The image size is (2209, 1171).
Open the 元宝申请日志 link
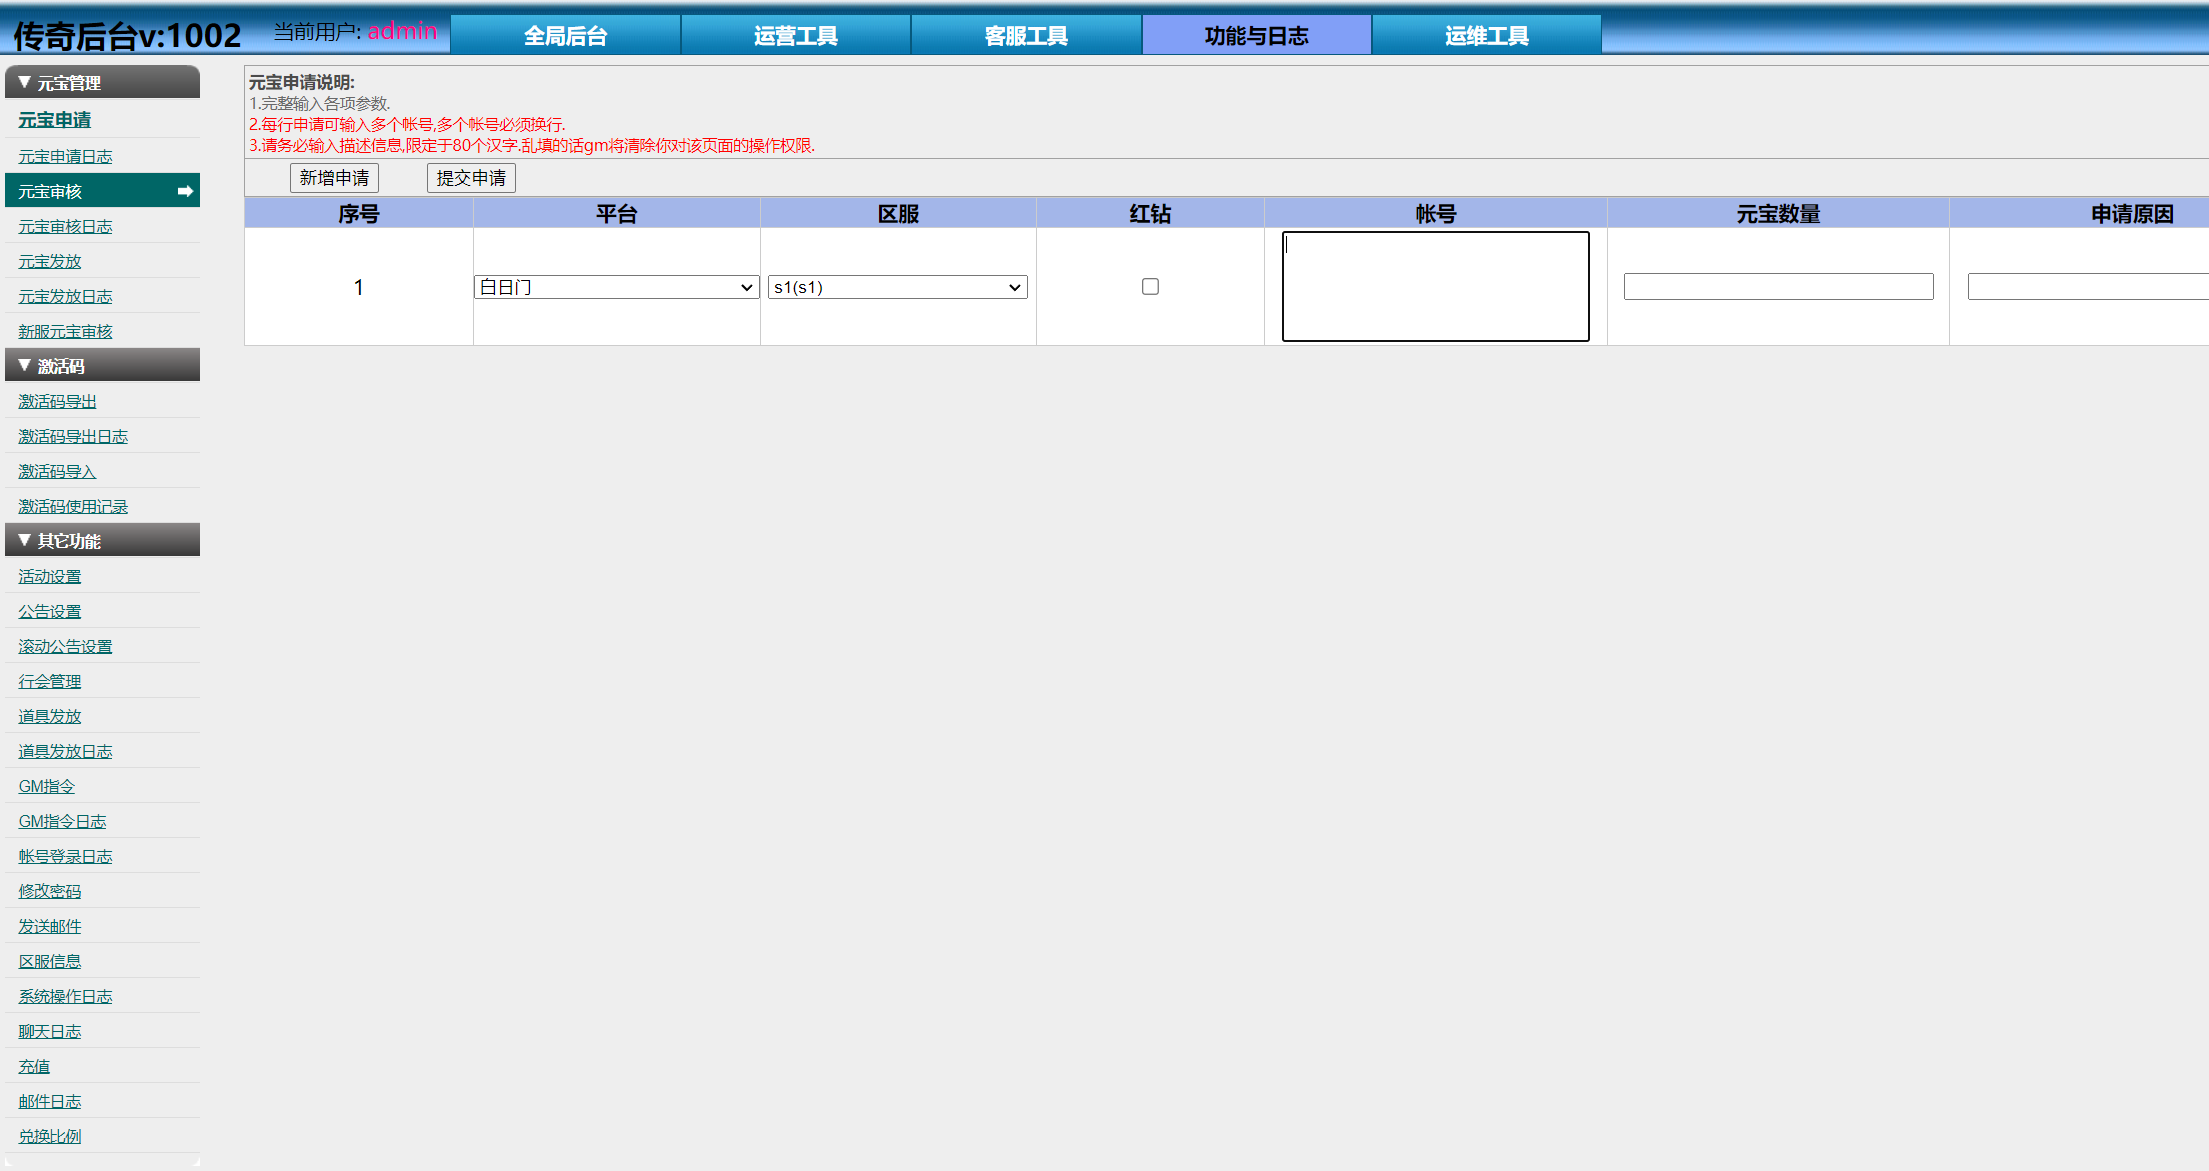point(65,157)
